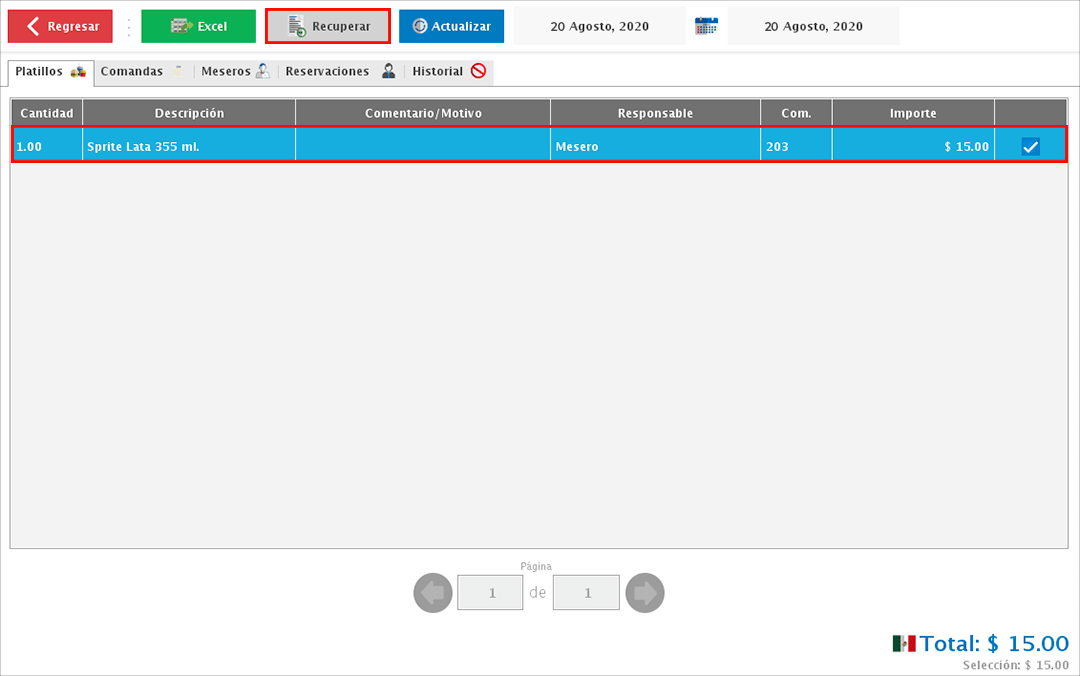The width and height of the screenshot is (1080, 676).
Task: Open the calendar icon between the dates
Action: click(x=706, y=26)
